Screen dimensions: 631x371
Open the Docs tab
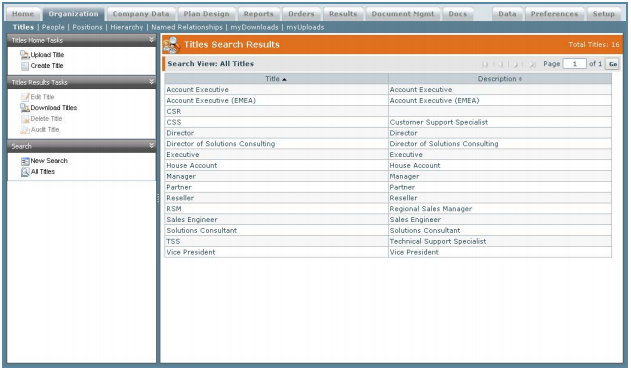click(x=458, y=14)
